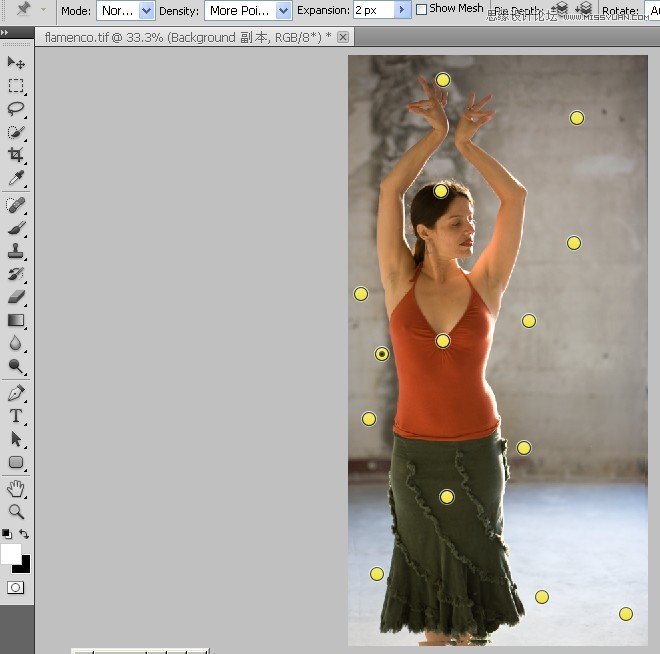Toggle Quick Mask mode
The width and height of the screenshot is (660, 654).
(16, 588)
